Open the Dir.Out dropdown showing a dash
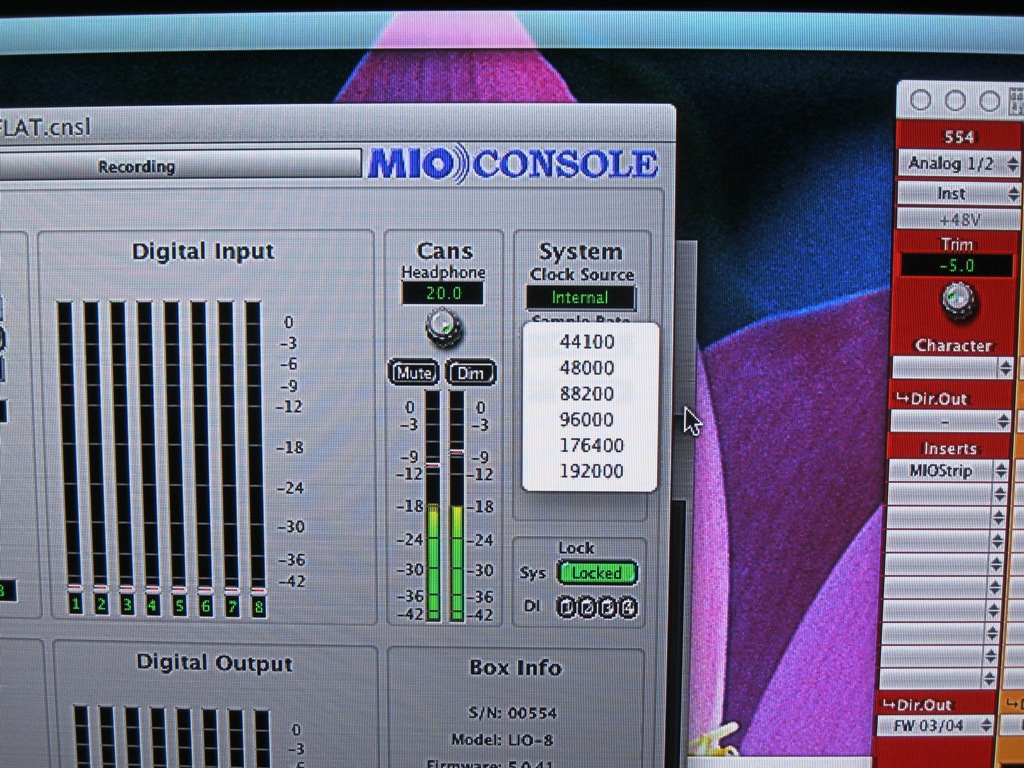This screenshot has height=768, width=1024. (952, 421)
